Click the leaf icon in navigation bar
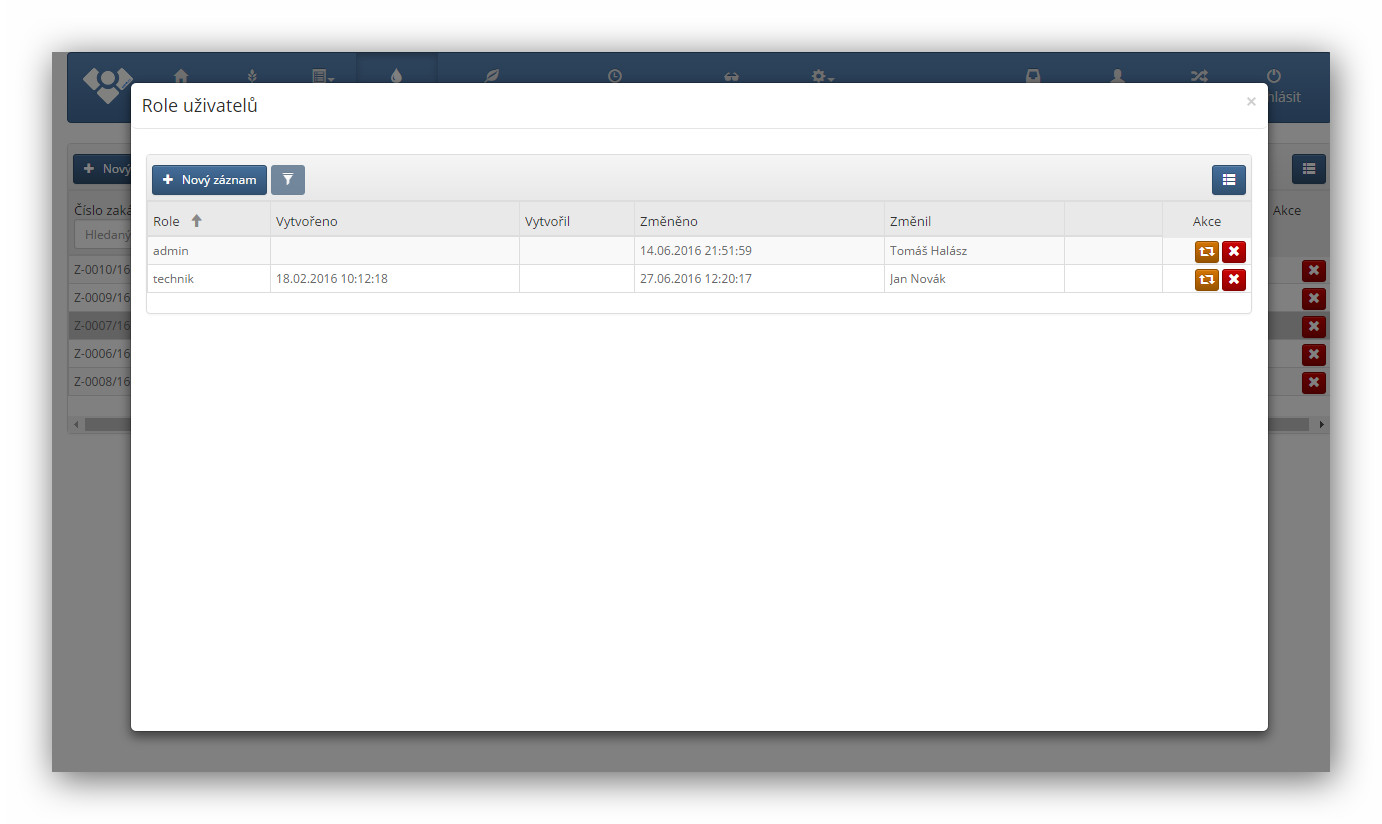 (x=491, y=75)
